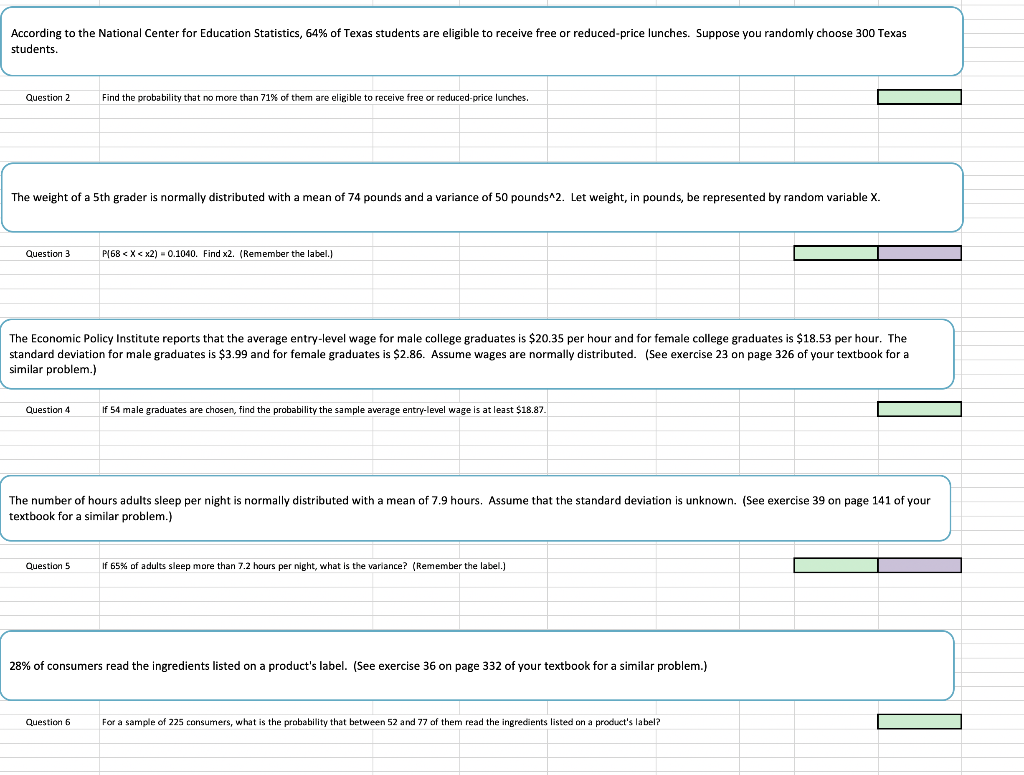Image resolution: width=1024 pixels, height=775 pixels.
Task: Select the purple label cell for Question 5
Action: tap(920, 565)
